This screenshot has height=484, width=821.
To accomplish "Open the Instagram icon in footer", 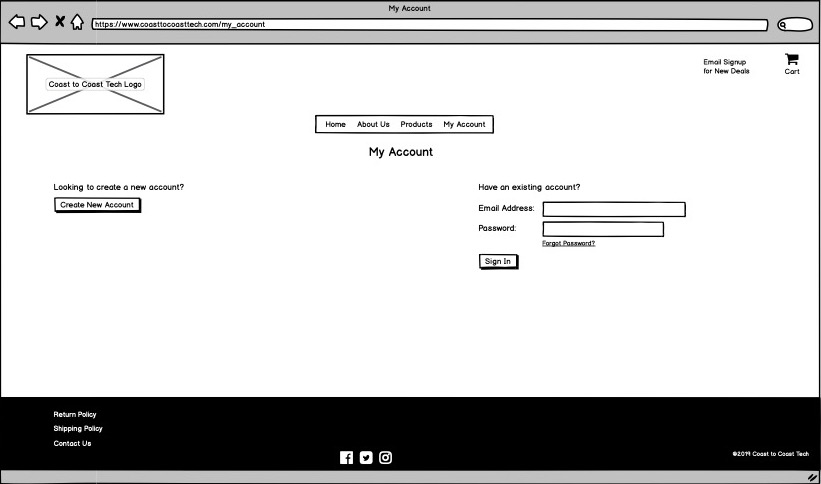I will (x=385, y=458).
